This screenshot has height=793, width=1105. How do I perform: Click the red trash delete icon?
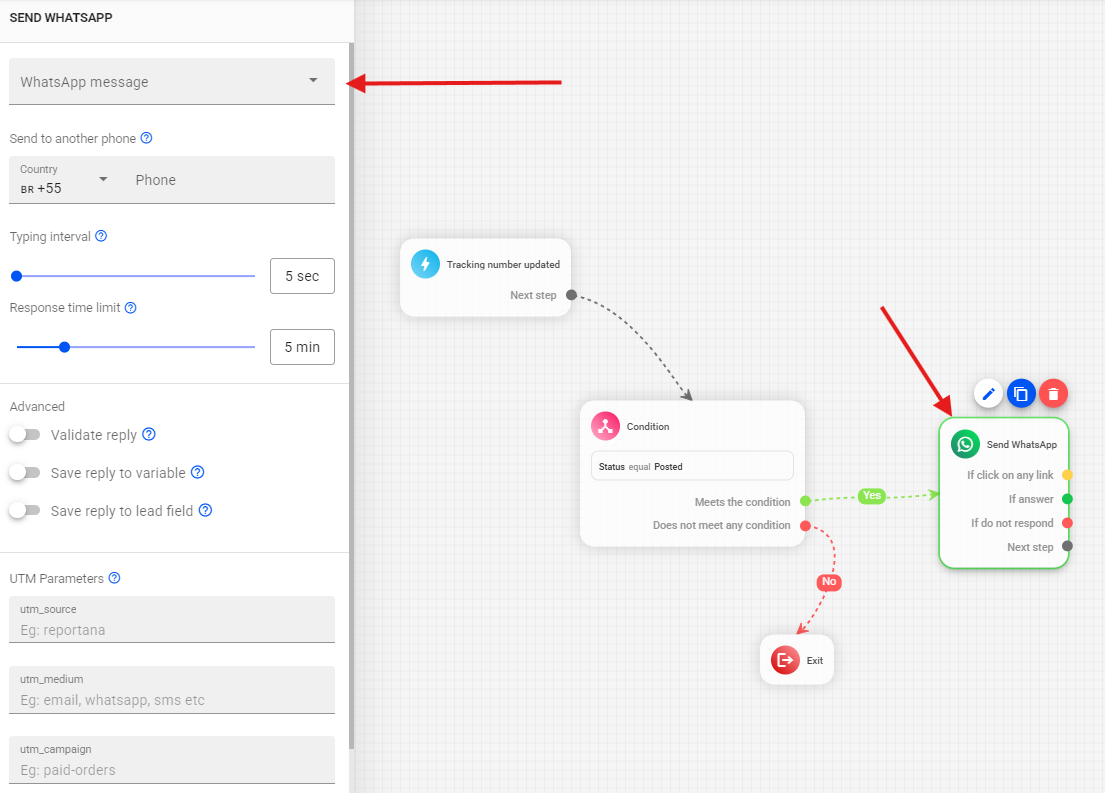coord(1053,394)
